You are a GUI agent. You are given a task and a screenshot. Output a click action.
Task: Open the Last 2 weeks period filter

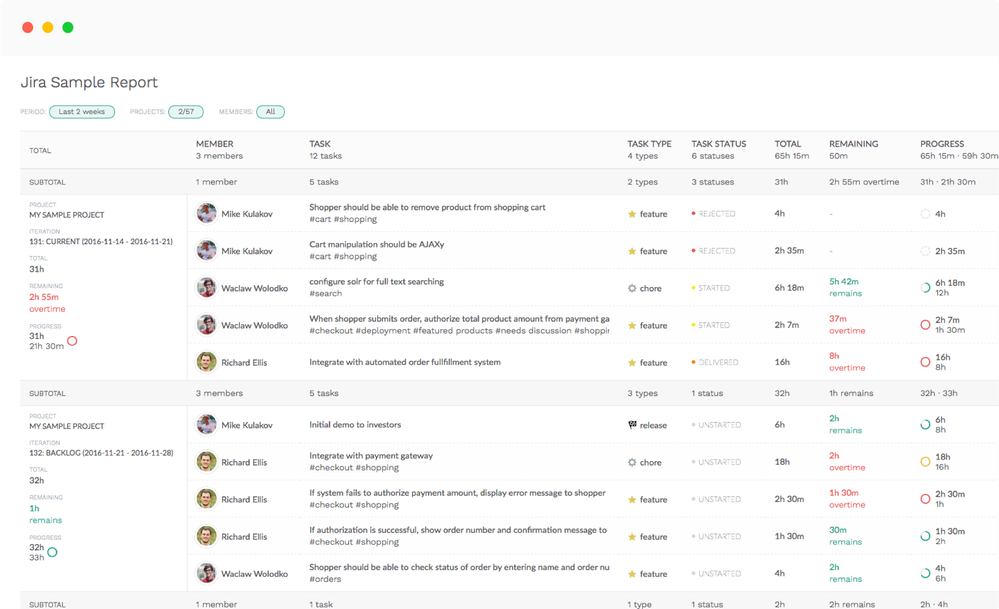82,111
